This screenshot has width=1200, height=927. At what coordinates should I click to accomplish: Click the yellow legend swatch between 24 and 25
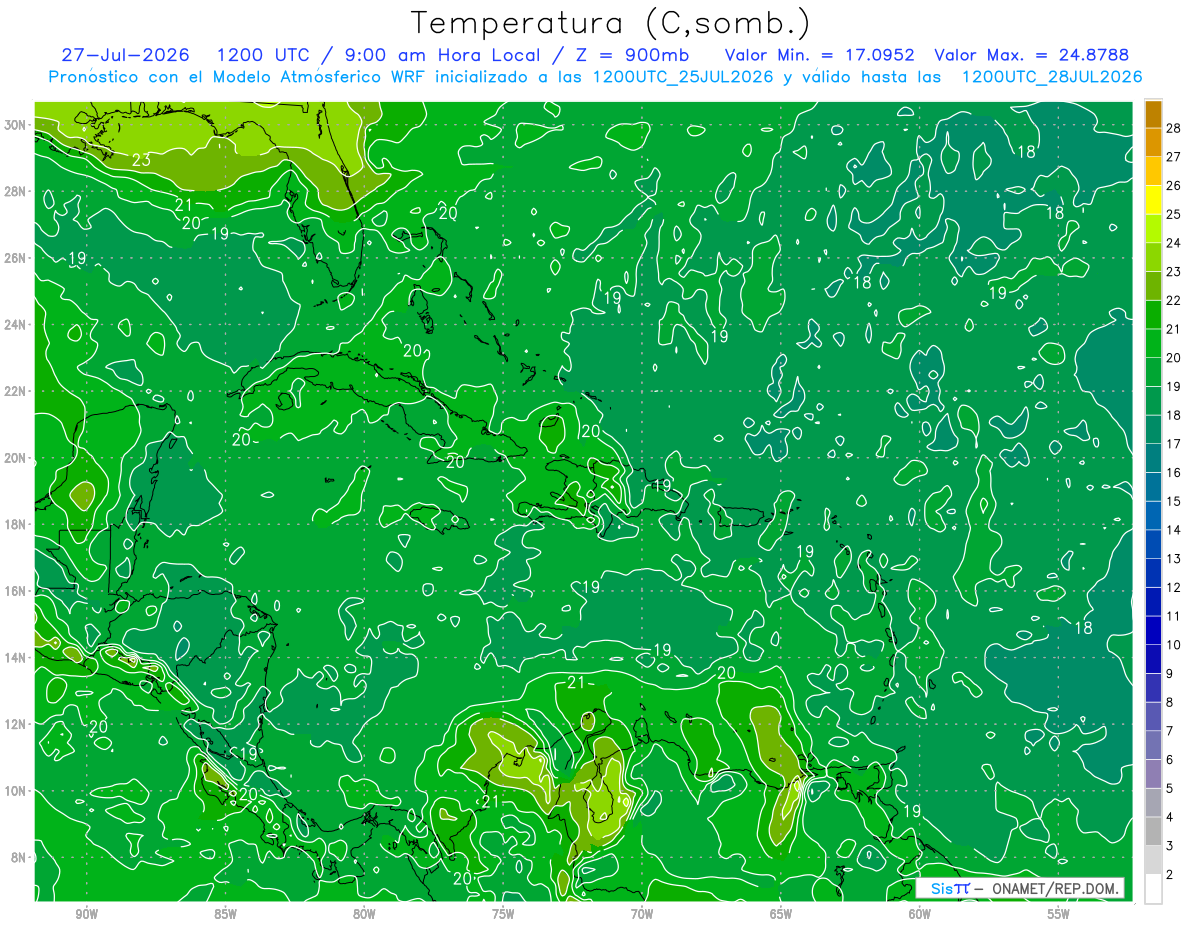[1153, 229]
